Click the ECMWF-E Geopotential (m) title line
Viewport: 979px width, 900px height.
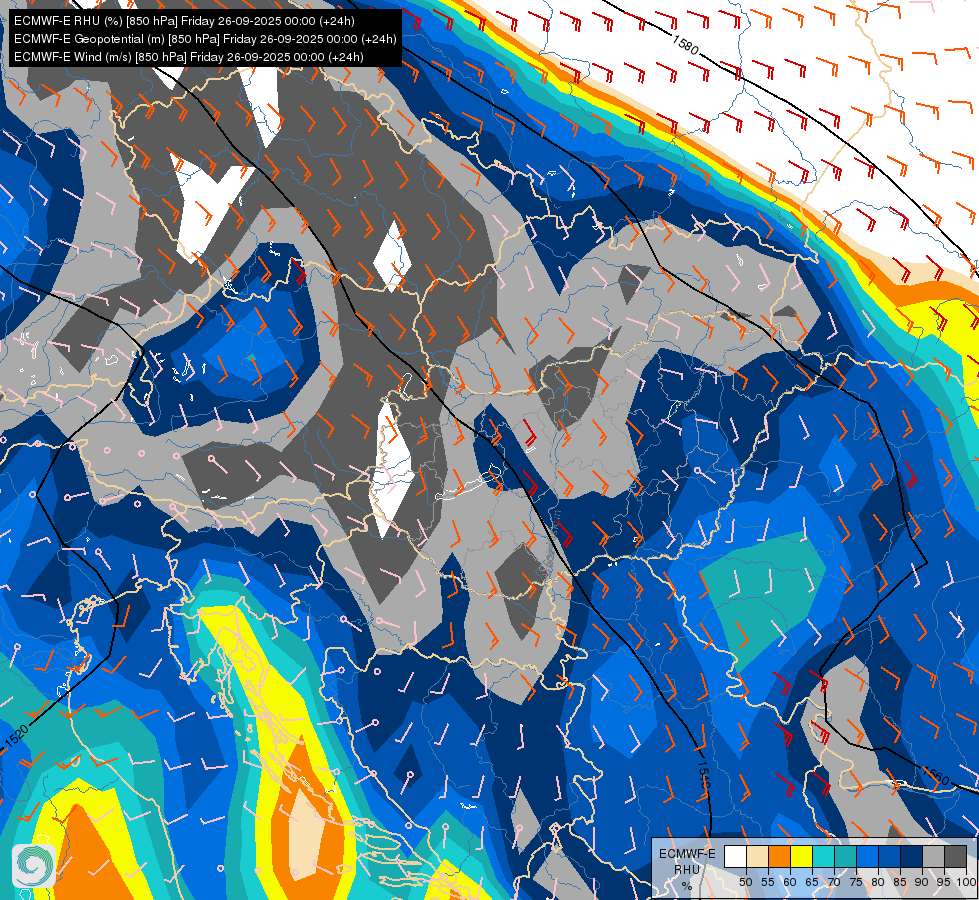click(x=205, y=39)
